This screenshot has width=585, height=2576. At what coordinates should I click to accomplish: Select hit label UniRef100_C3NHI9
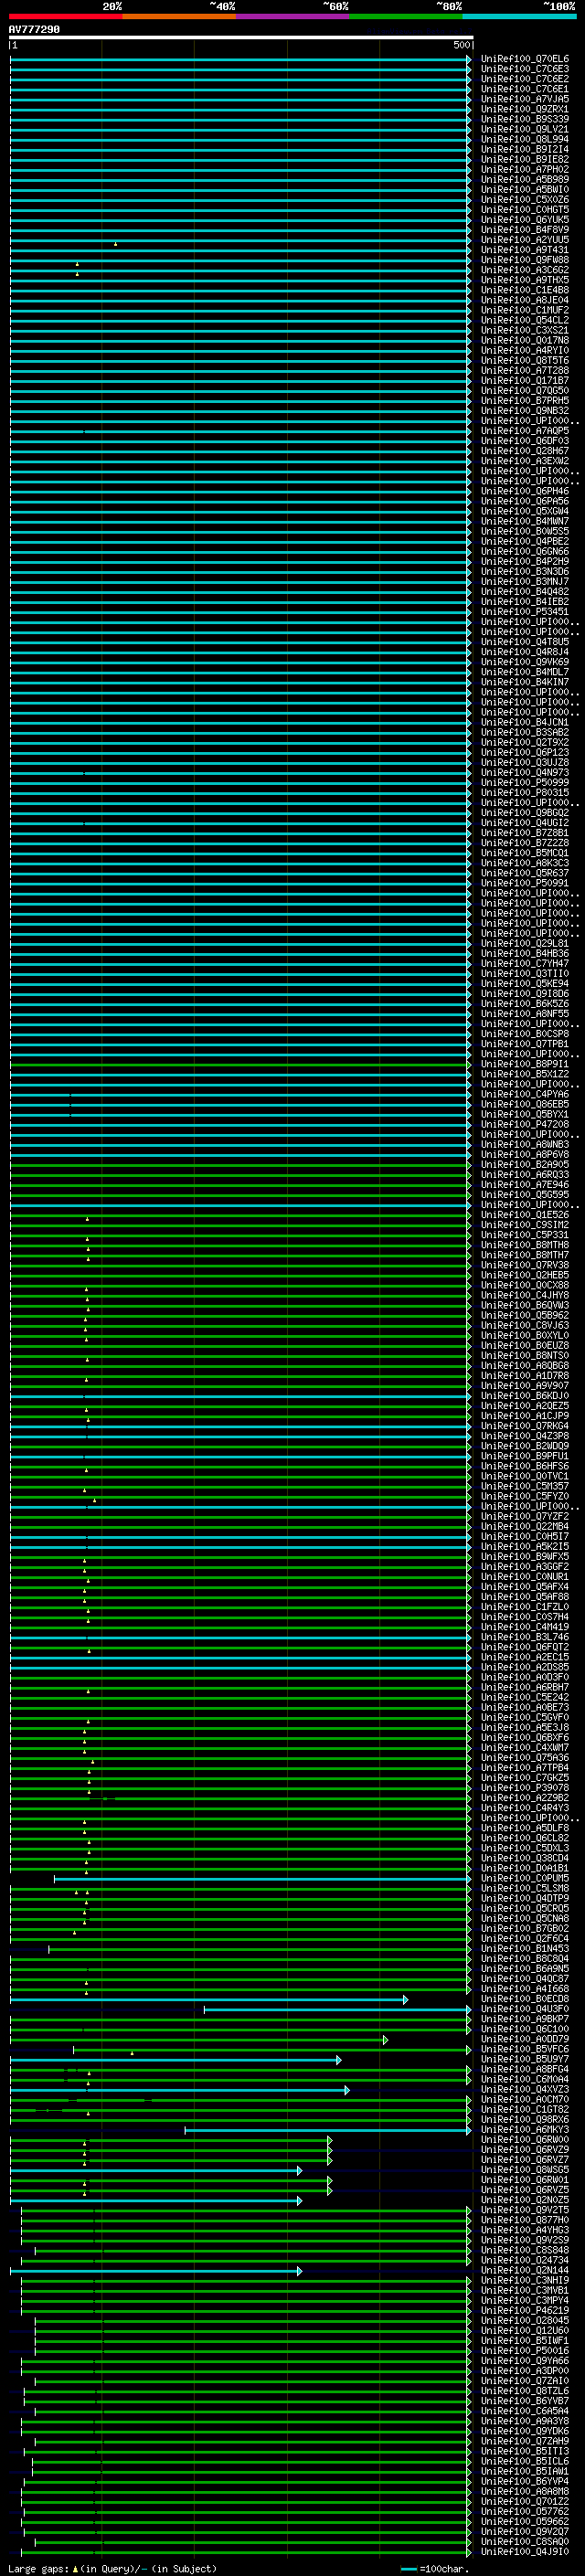[525, 2280]
